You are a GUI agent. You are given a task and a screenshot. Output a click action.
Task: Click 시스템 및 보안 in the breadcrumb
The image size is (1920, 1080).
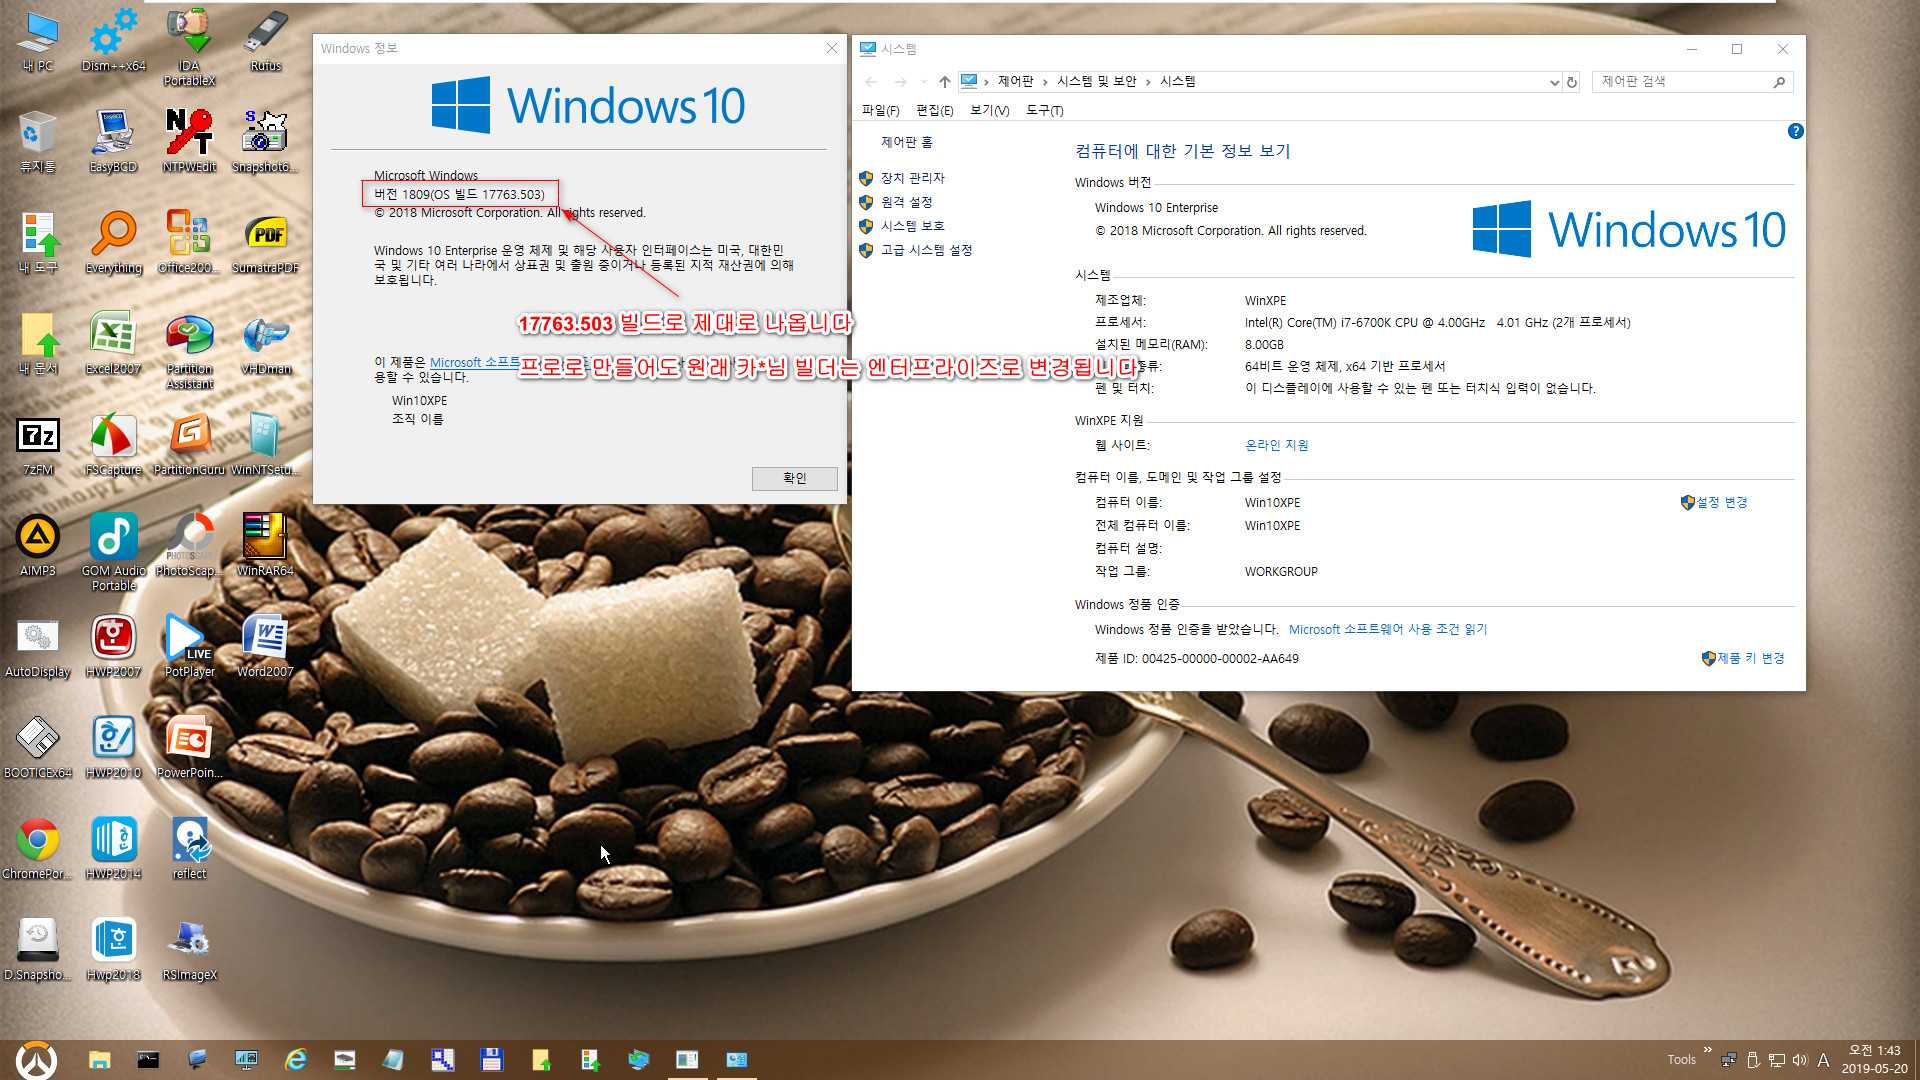[x=1096, y=82]
